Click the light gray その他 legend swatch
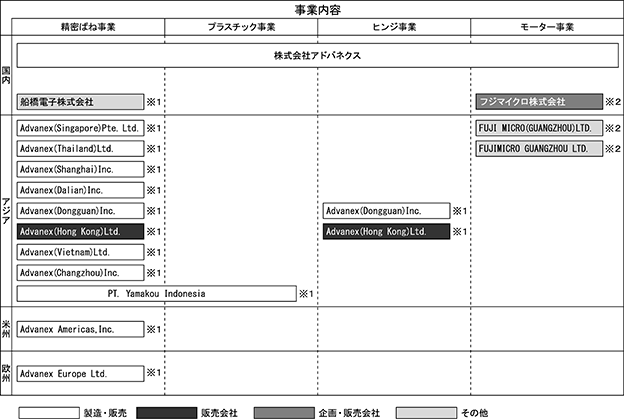This screenshot has width=624, height=419. click(426, 413)
